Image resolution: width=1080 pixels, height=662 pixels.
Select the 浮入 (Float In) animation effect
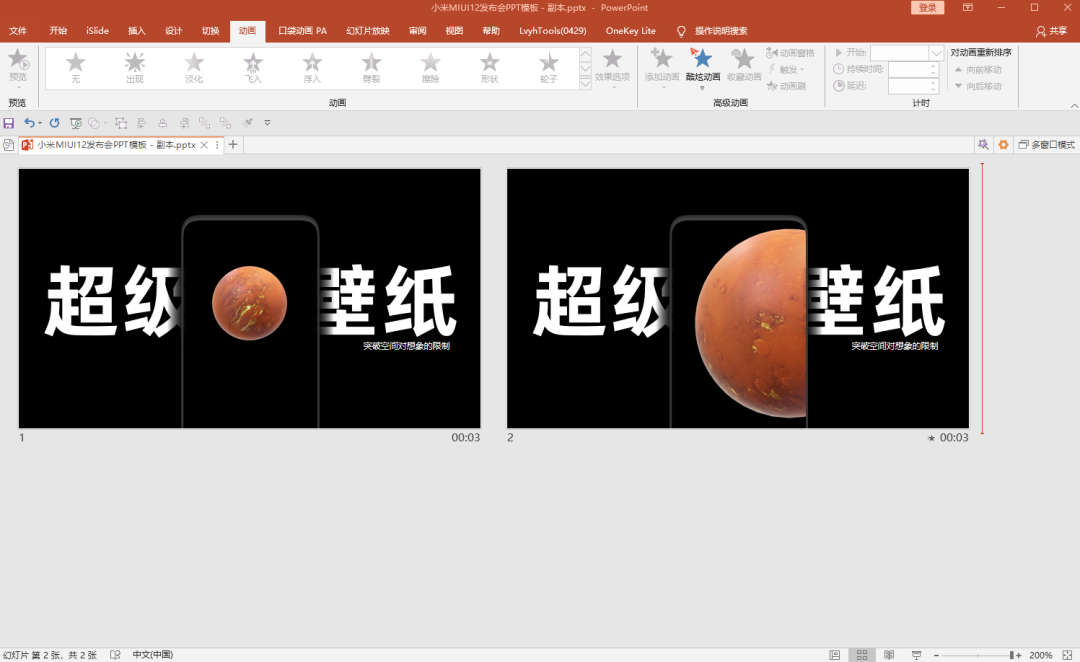pos(313,68)
